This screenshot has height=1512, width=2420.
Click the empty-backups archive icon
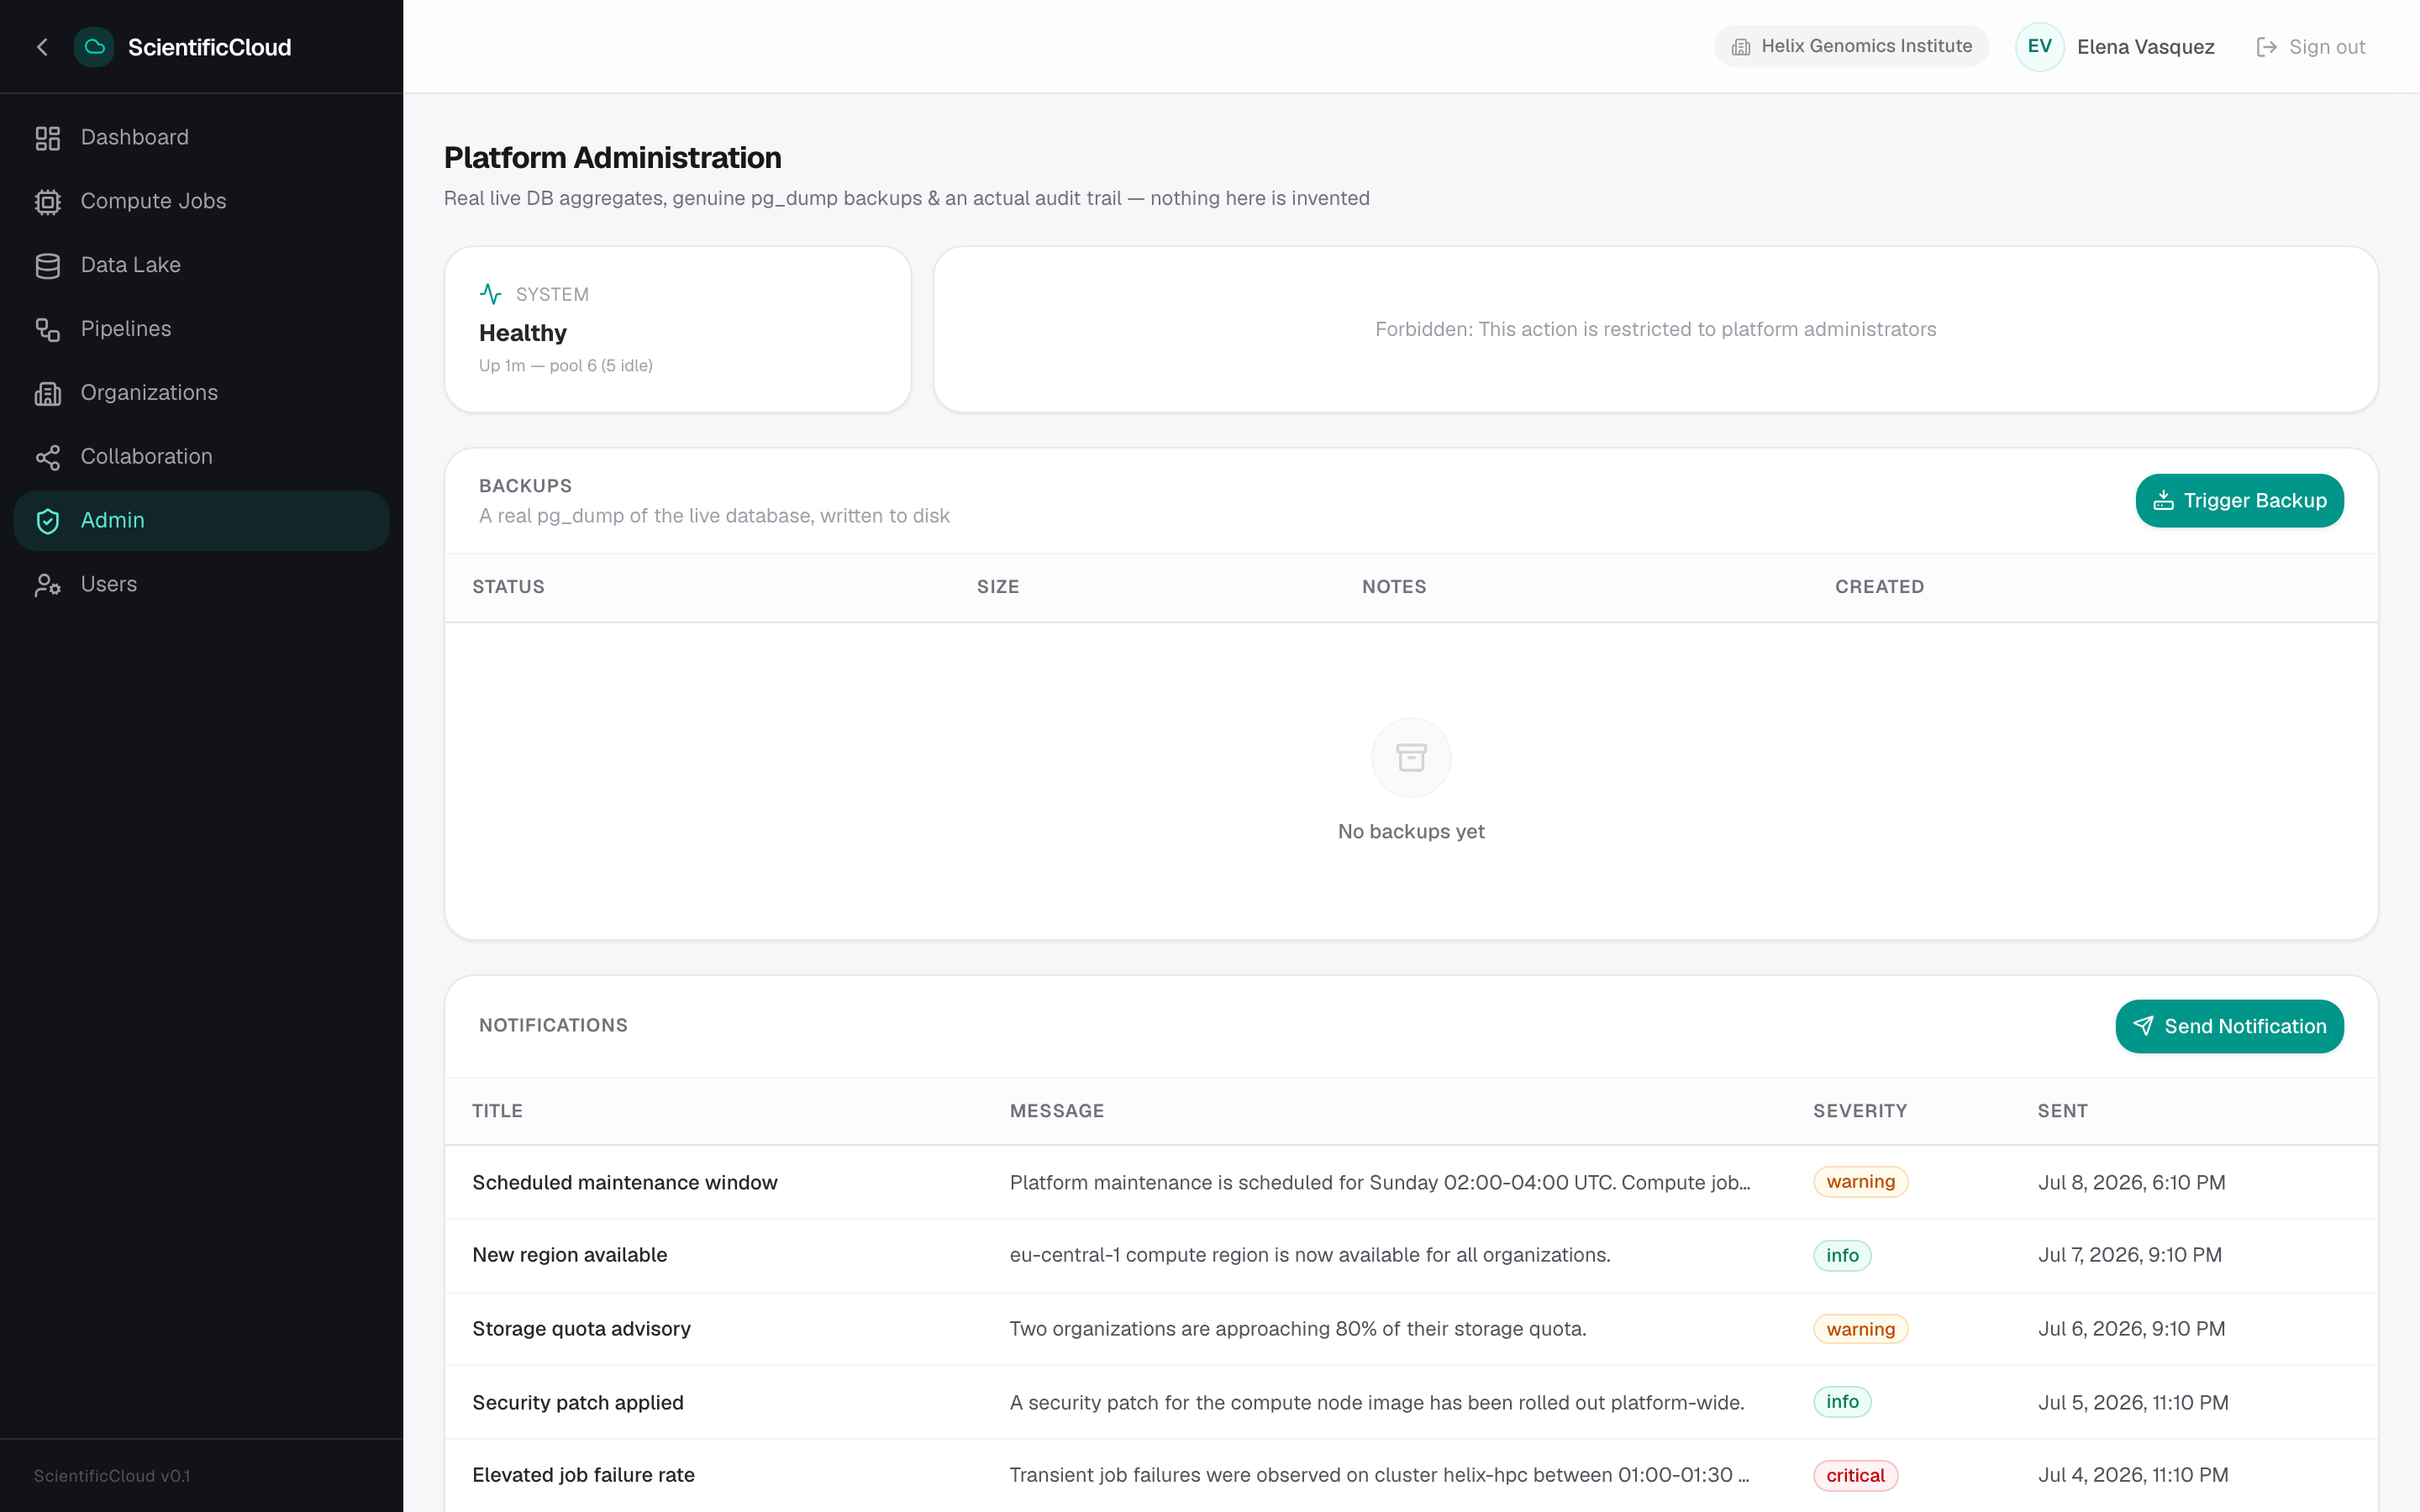[x=1411, y=758]
